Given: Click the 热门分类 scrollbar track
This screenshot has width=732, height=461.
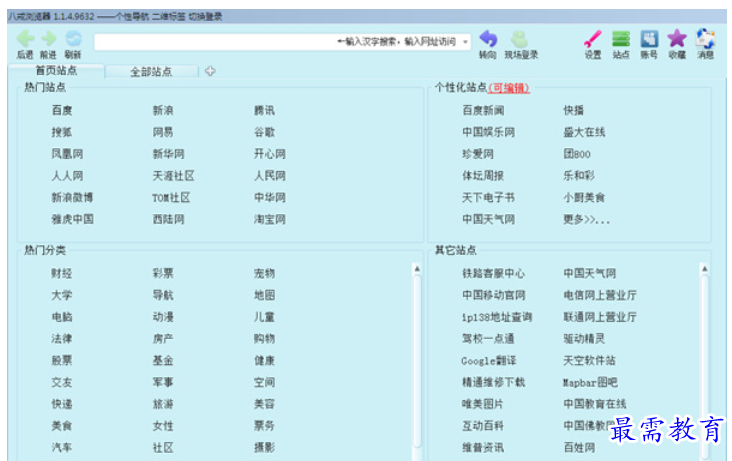Looking at the screenshot, I should tap(417, 364).
